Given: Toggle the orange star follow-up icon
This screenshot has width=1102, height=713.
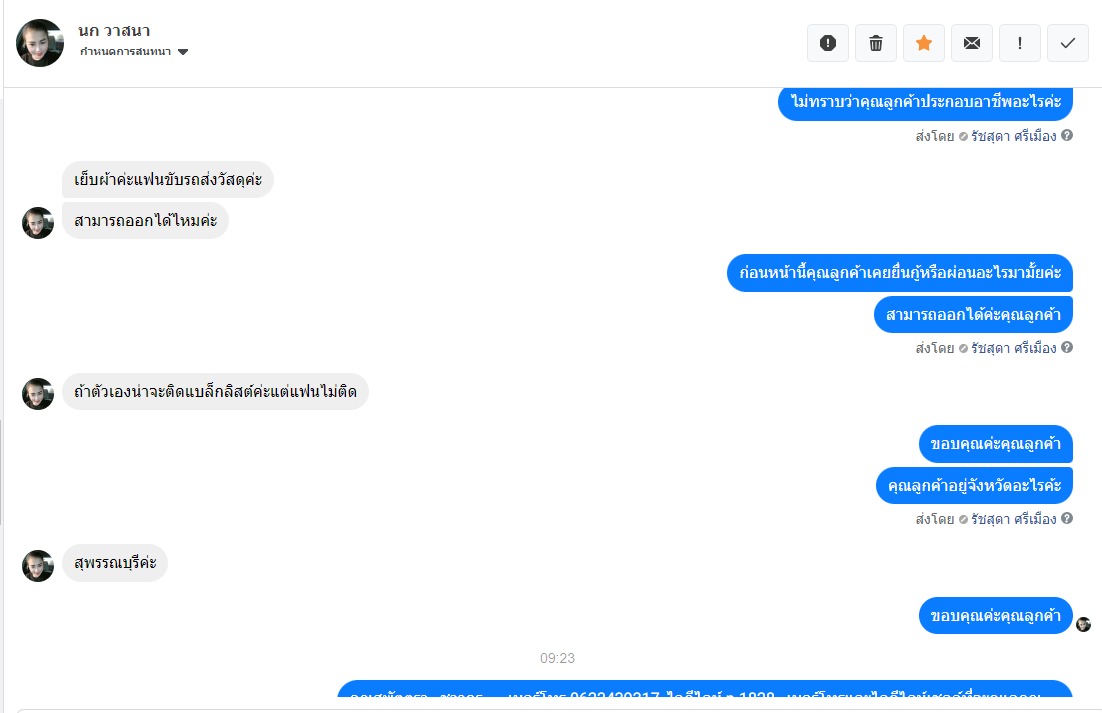Looking at the screenshot, I should point(923,44).
